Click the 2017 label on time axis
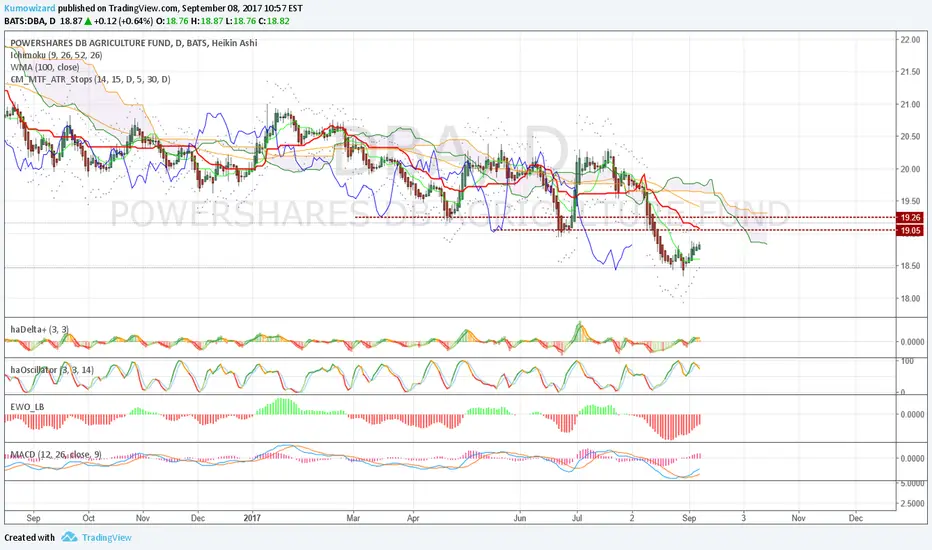Image resolution: width=932 pixels, height=550 pixels. [252, 518]
